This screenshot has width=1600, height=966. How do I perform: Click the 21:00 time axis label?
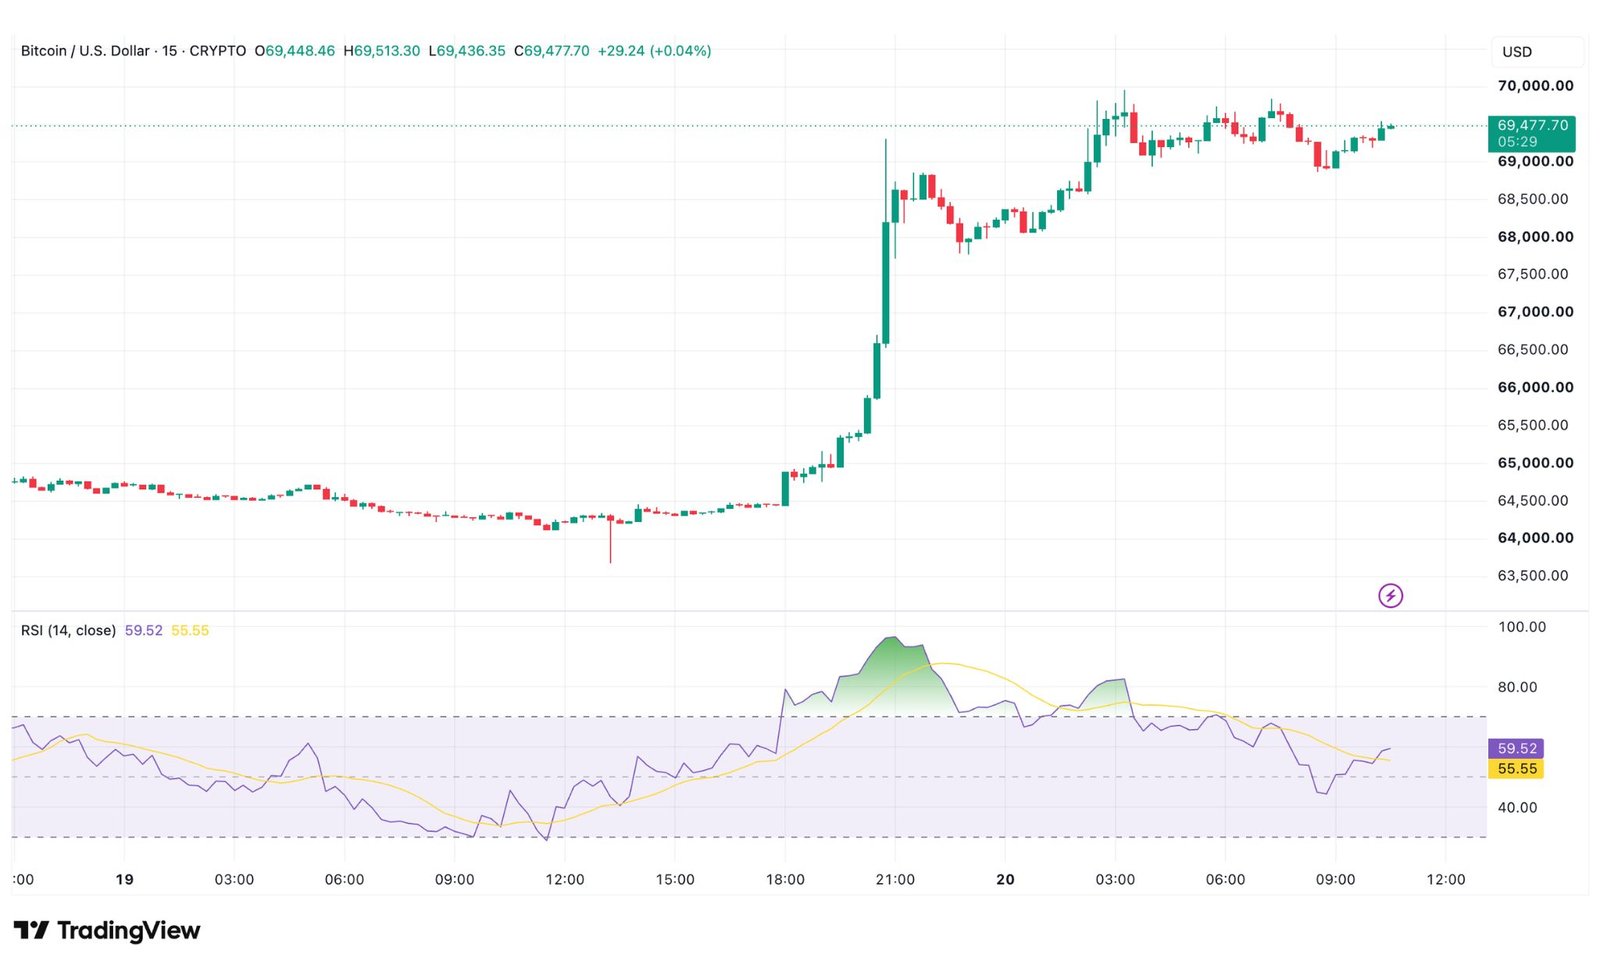coord(895,880)
